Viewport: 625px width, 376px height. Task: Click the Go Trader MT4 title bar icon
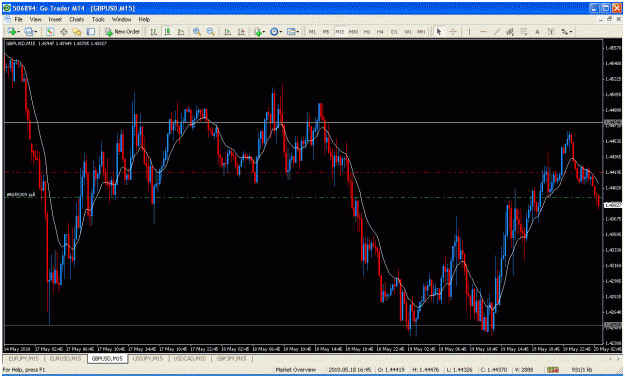pyautogui.click(x=7, y=8)
